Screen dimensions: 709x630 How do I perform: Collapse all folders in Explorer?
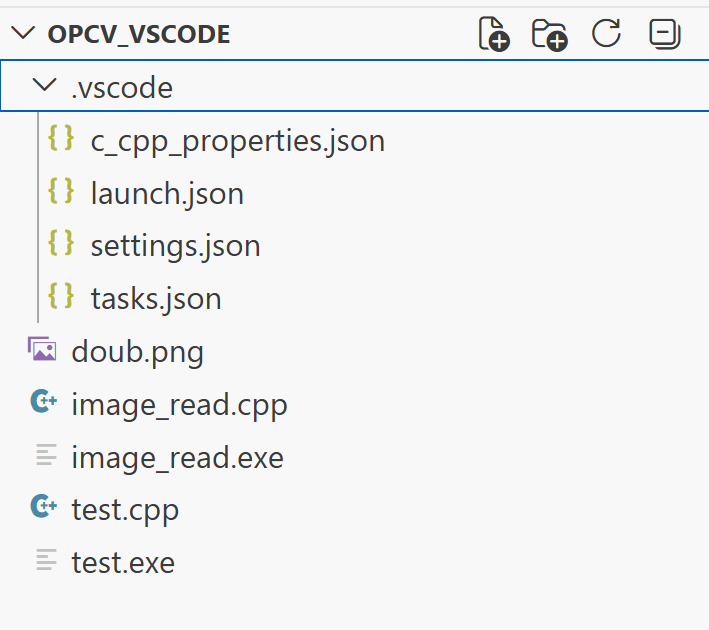[x=665, y=34]
